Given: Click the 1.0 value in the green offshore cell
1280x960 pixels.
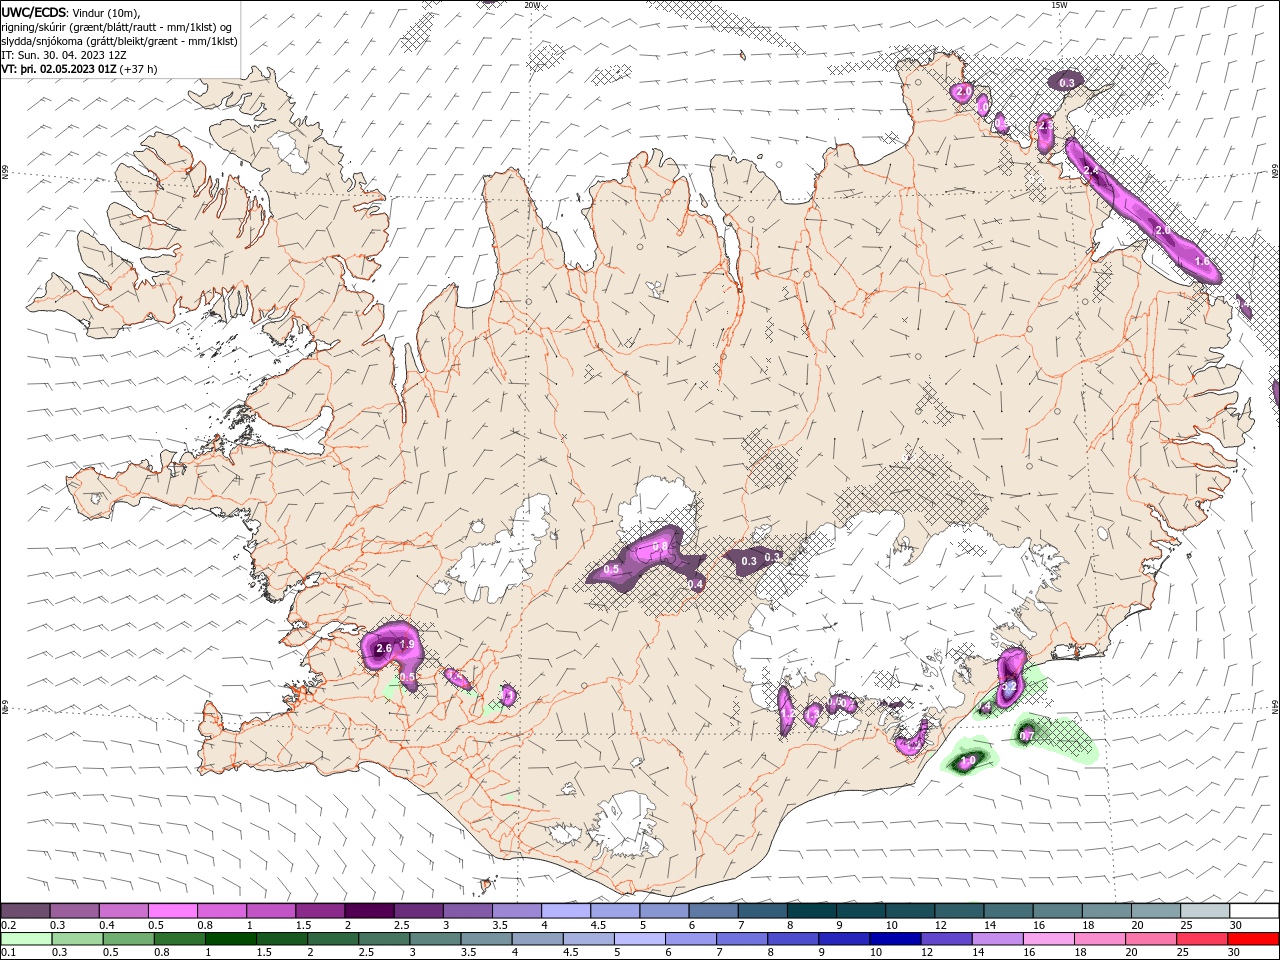Looking at the screenshot, I should point(968,761).
